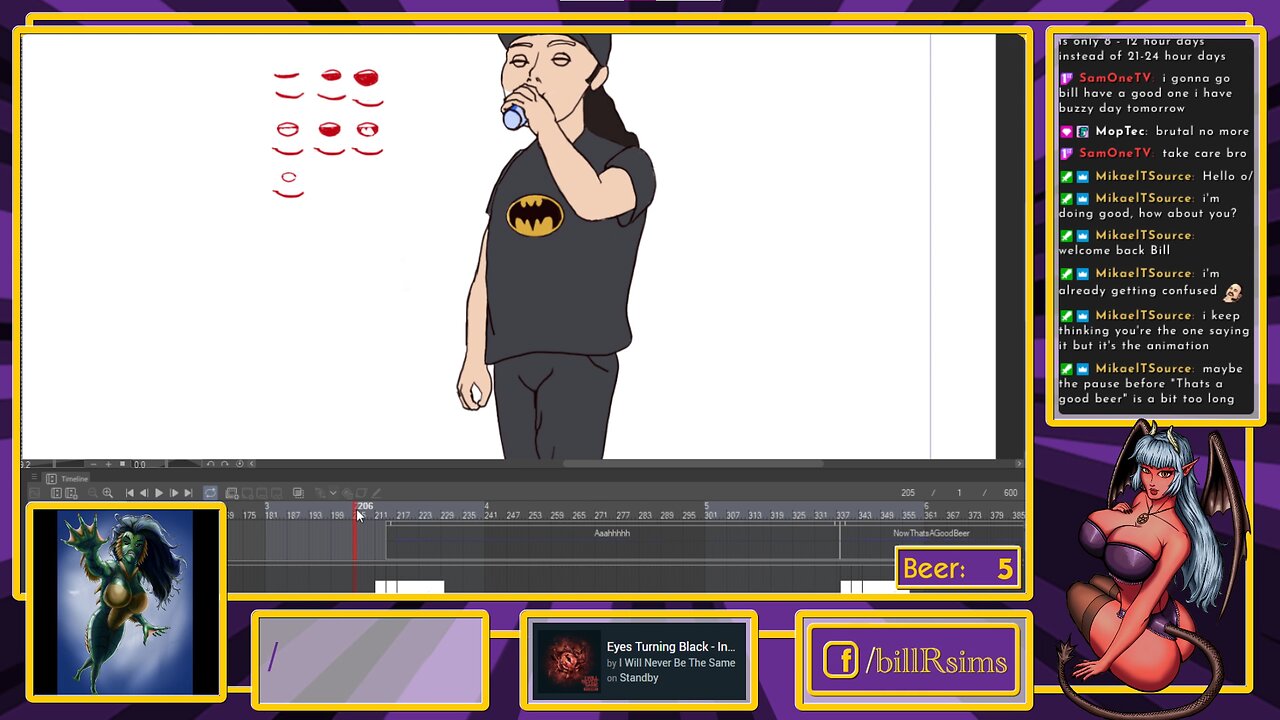Viewport: 1280px width, 720px height.
Task: Click the SamOneTV username beside take care bro
Action: (x=1115, y=153)
